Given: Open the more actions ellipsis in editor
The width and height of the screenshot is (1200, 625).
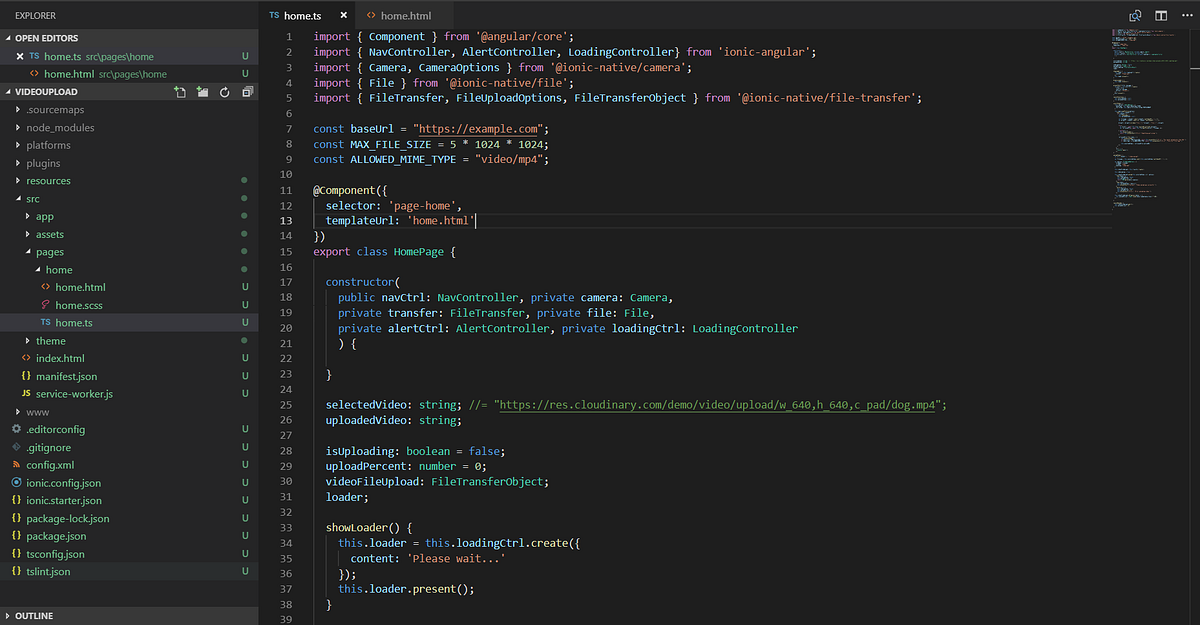Looking at the screenshot, I should (1186, 16).
